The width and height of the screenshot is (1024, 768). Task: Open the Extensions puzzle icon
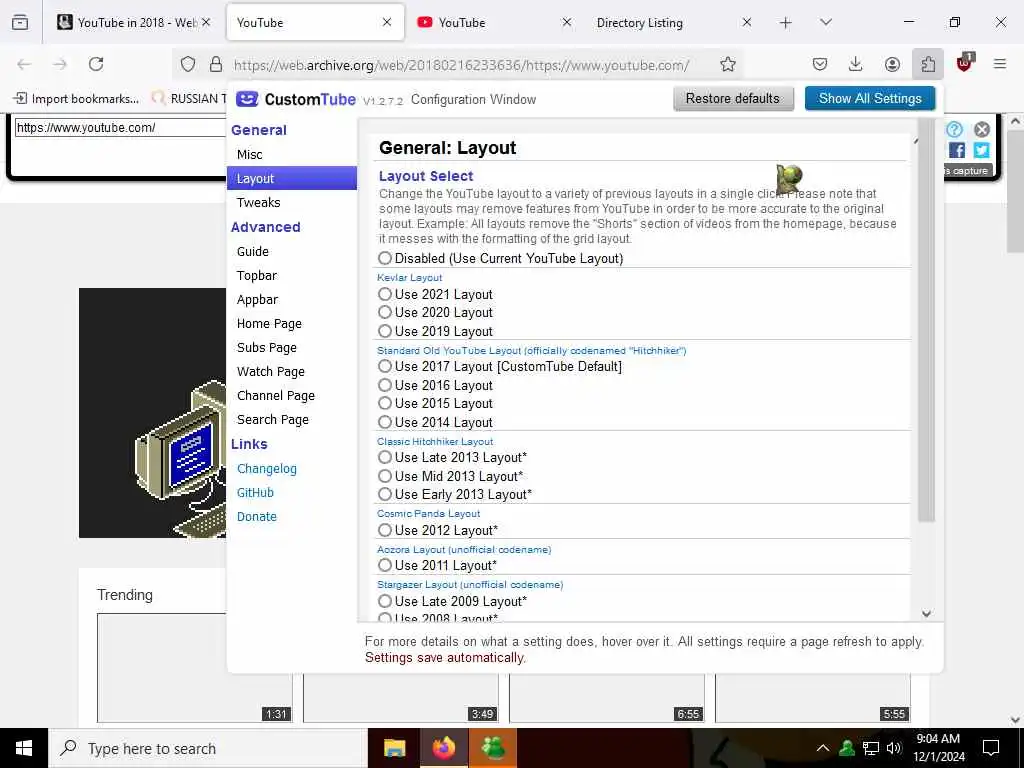(928, 64)
